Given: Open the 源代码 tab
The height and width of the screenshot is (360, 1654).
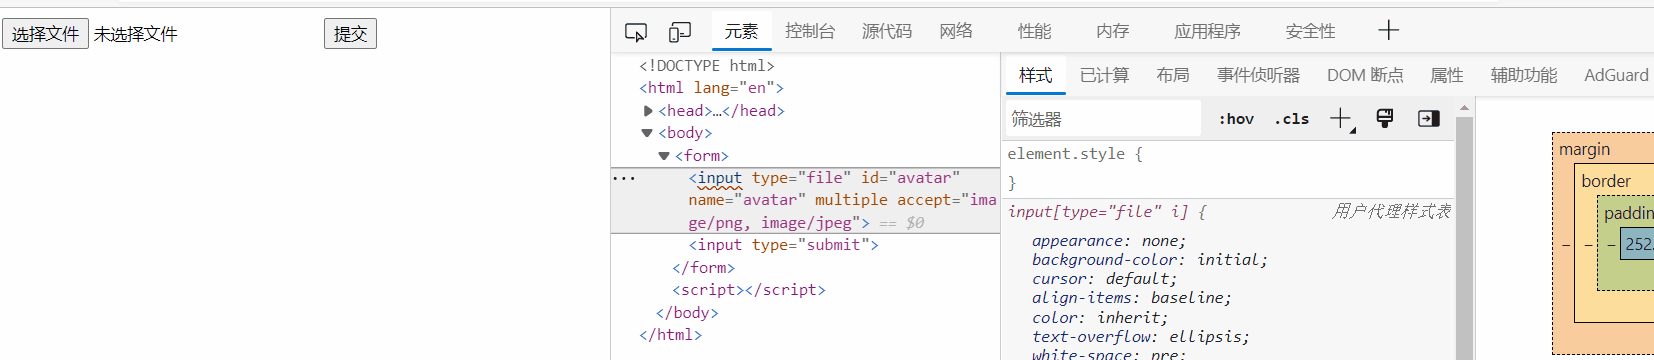Looking at the screenshot, I should tap(887, 31).
